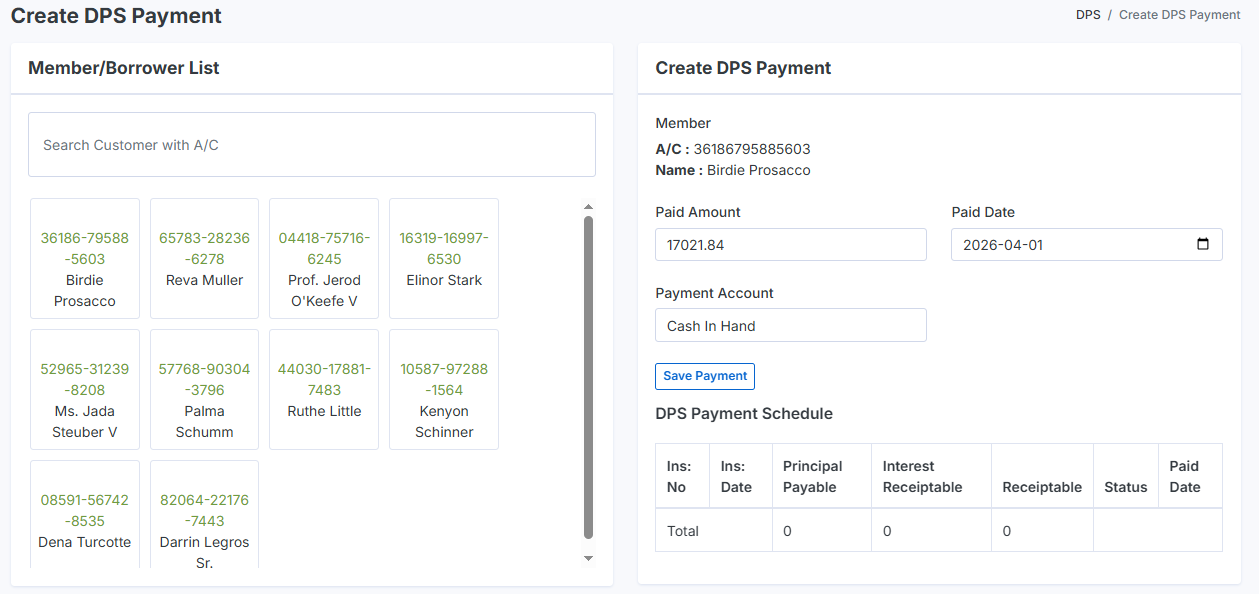This screenshot has width=1259, height=594.
Task: Click the Search Customer with A/C field
Action: click(x=312, y=145)
